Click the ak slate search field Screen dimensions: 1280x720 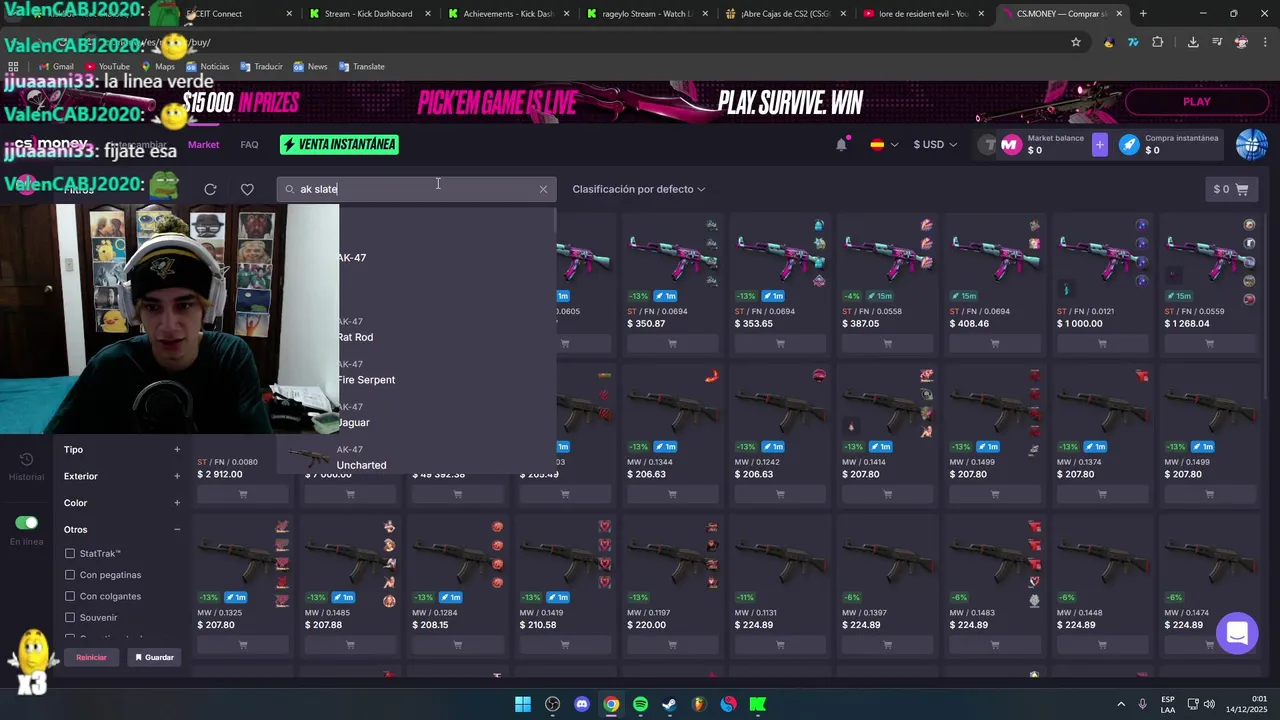pyautogui.click(x=415, y=189)
